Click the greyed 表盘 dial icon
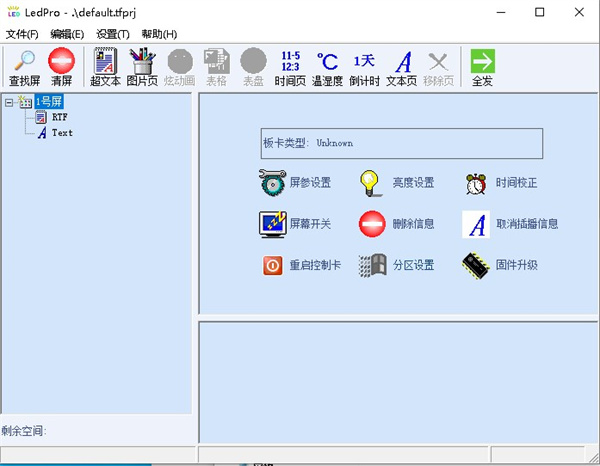The image size is (600, 466). [253, 61]
